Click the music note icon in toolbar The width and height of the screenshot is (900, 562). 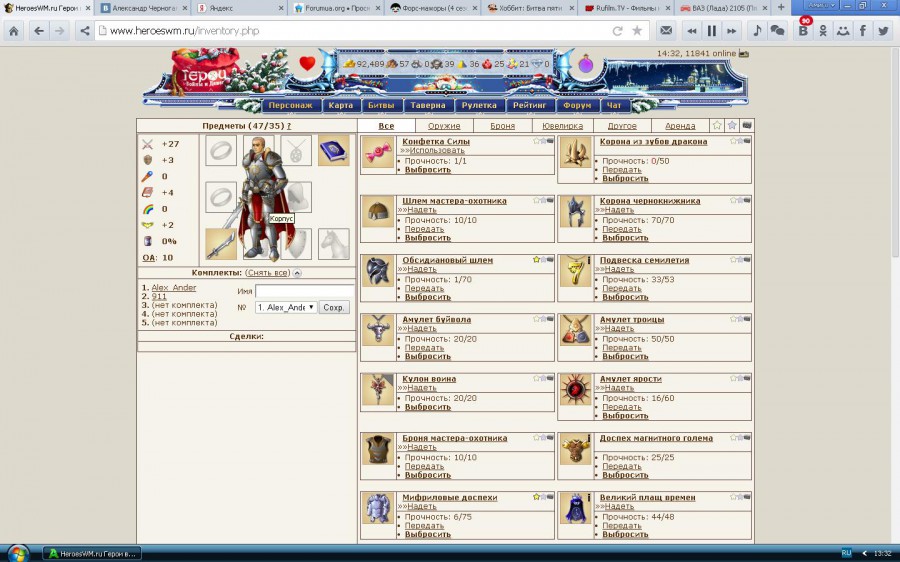pos(757,31)
